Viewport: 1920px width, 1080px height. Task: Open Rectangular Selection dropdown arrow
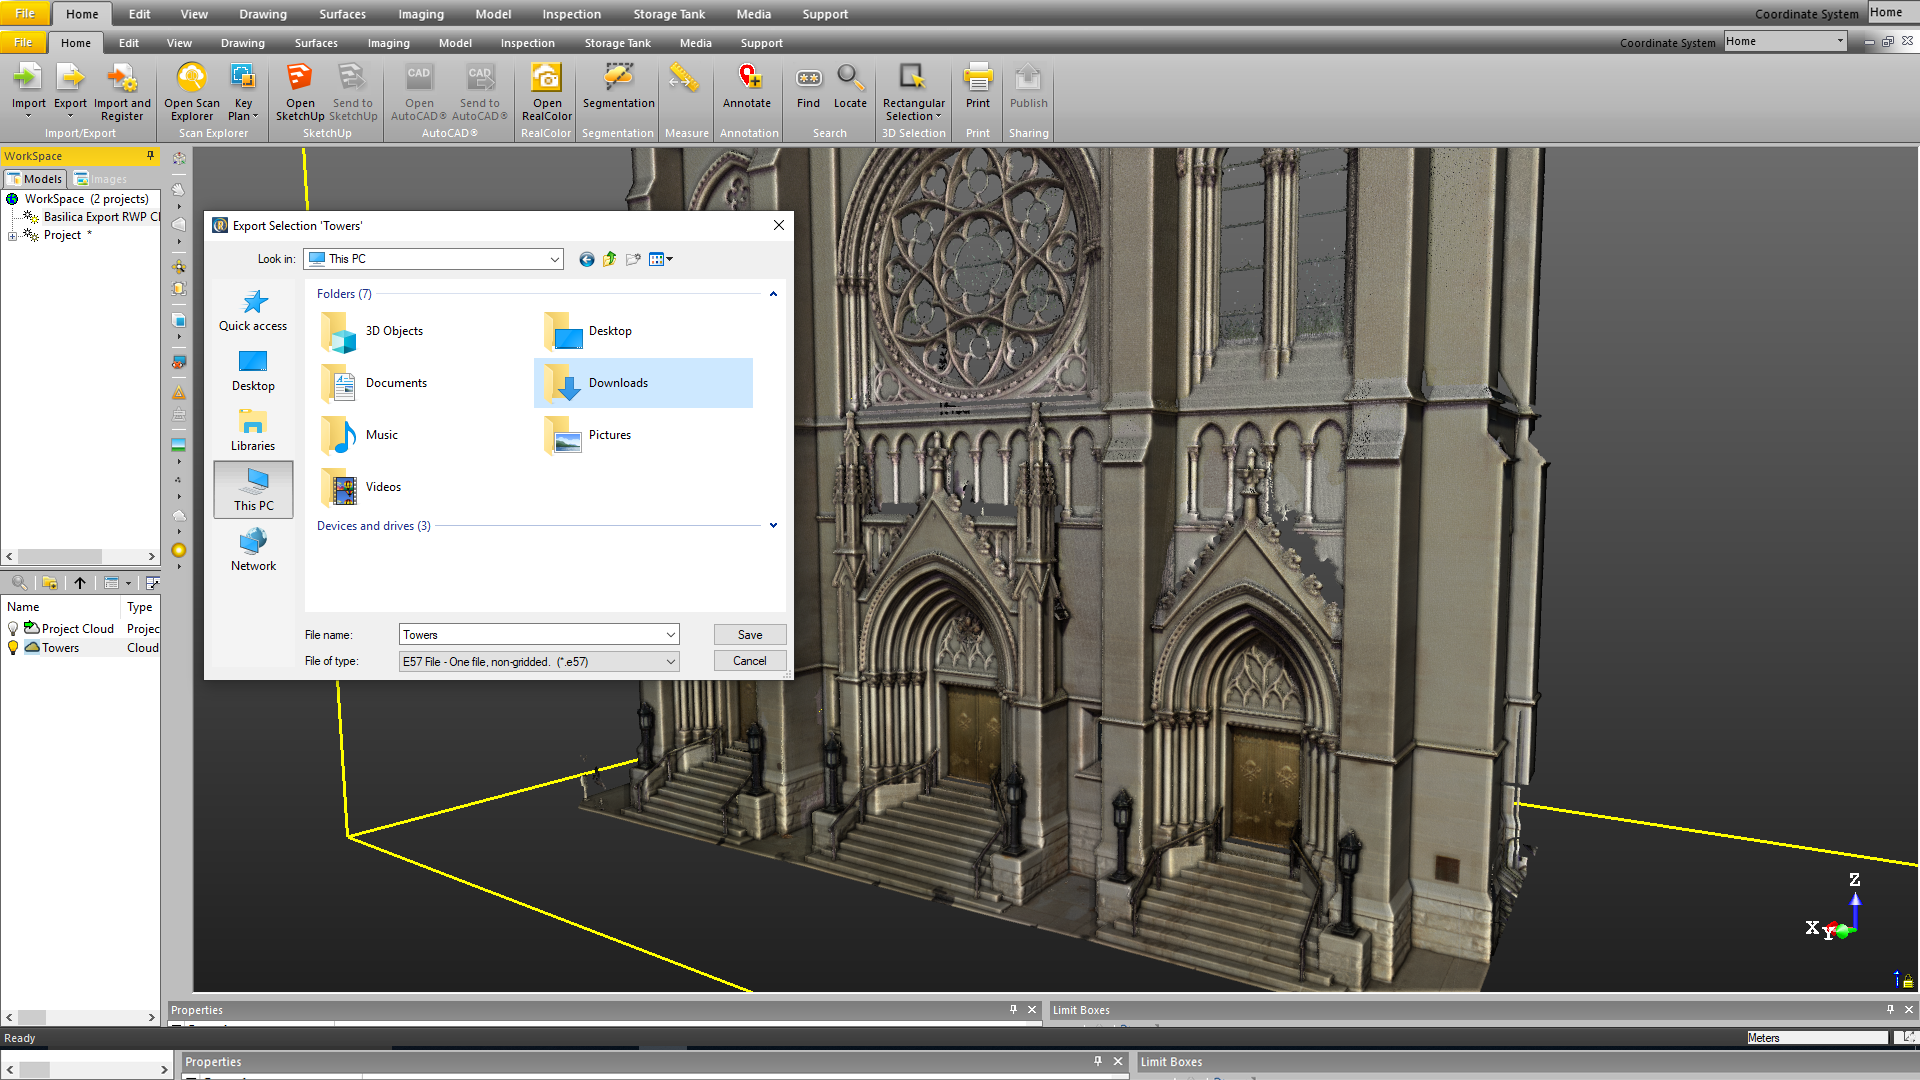938,117
